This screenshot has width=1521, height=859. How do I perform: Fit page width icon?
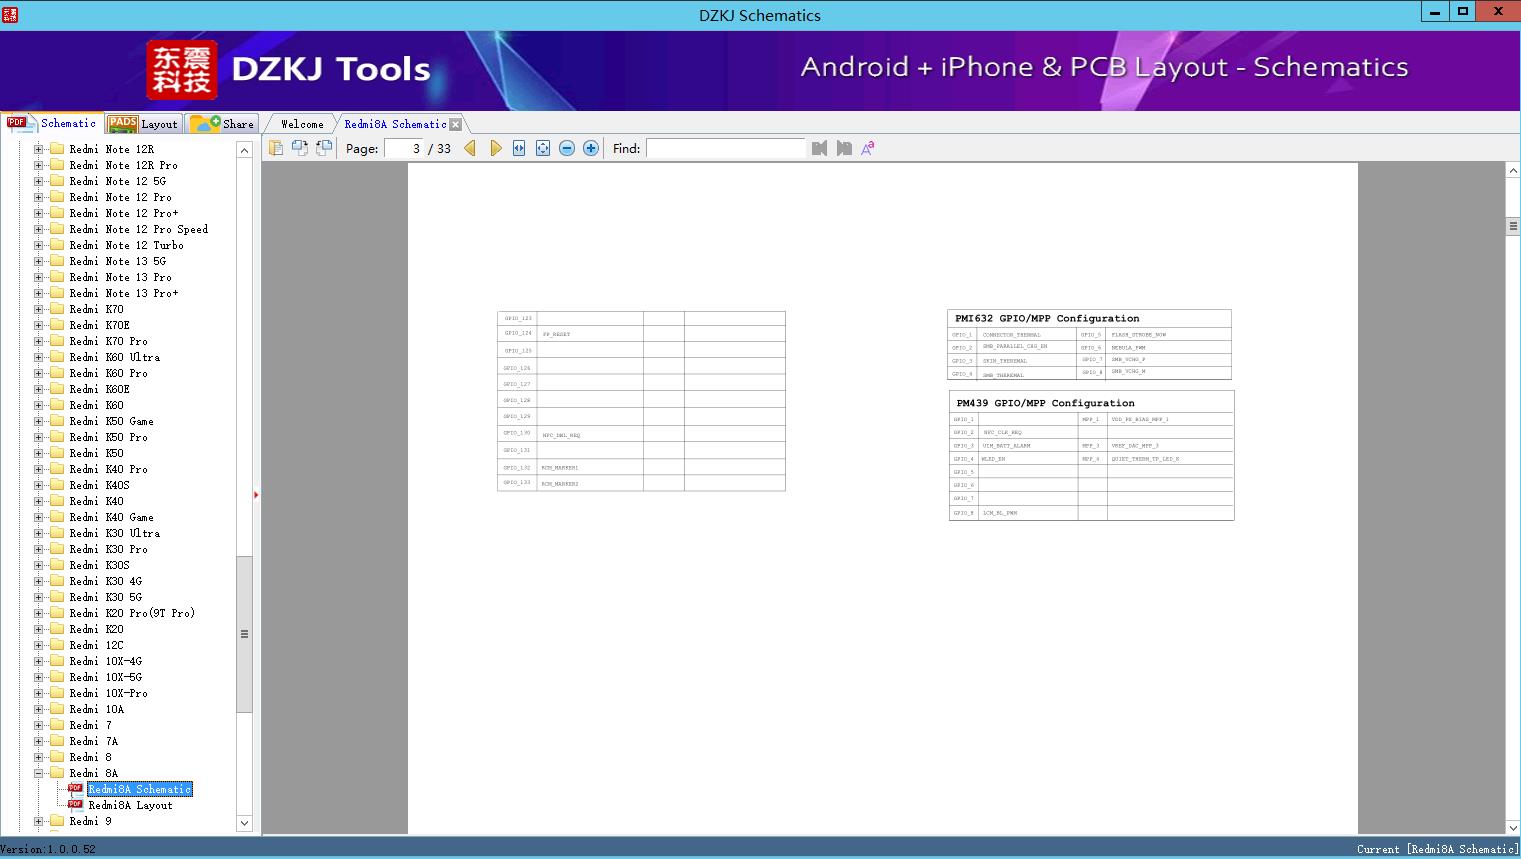coord(519,148)
